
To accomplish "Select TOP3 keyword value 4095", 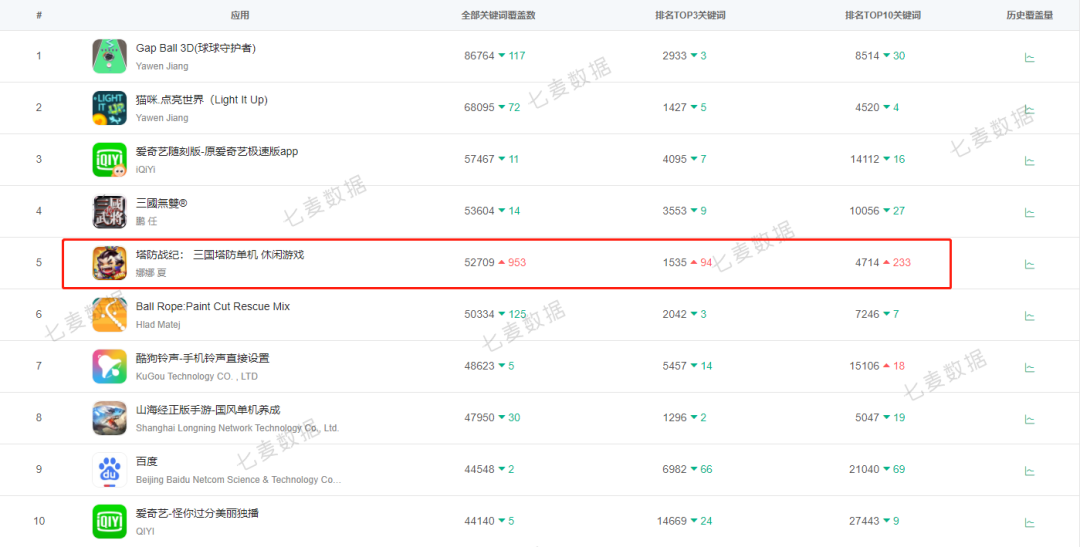I will coord(674,159).
